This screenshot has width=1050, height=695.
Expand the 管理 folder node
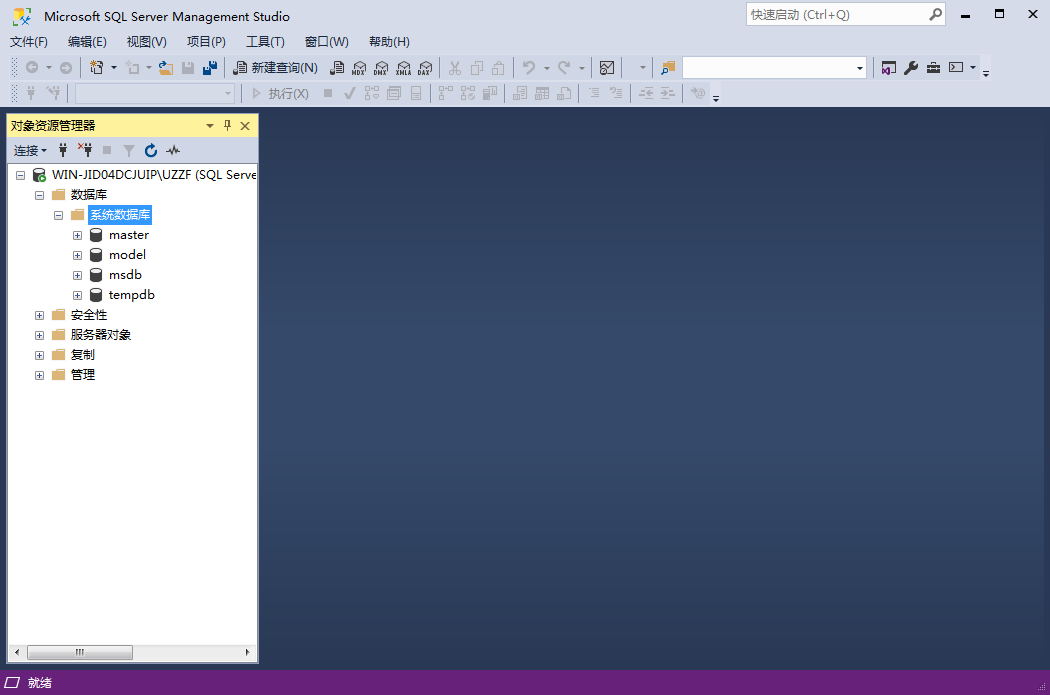pyautogui.click(x=40, y=376)
